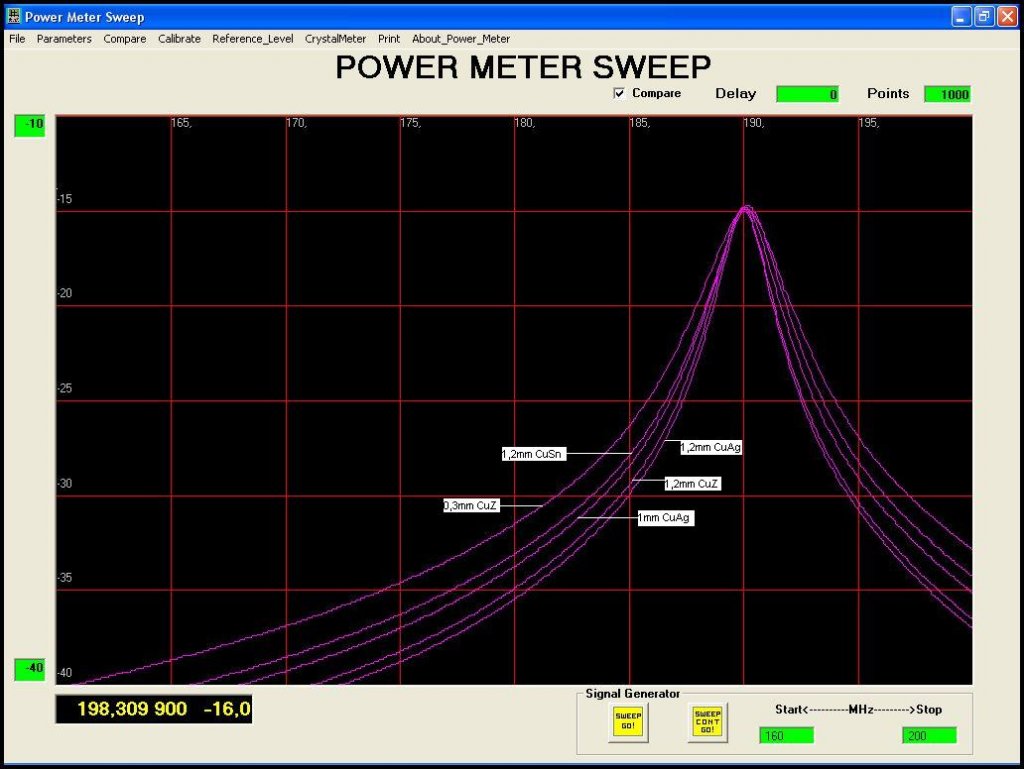Click the Delay value field
This screenshot has width=1024, height=769.
tap(807, 95)
